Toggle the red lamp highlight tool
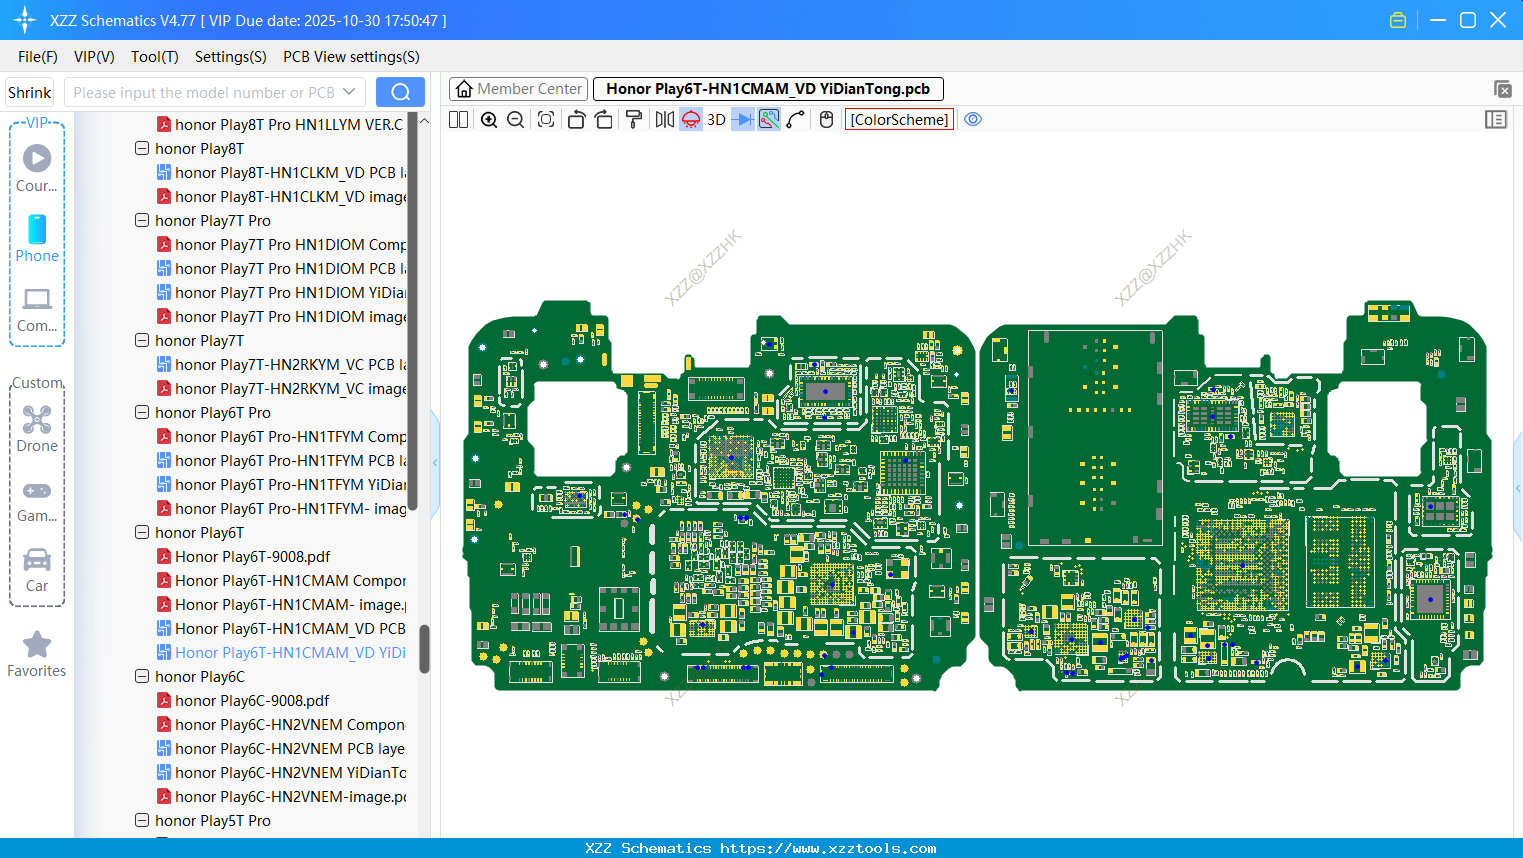1523x858 pixels. pos(691,120)
